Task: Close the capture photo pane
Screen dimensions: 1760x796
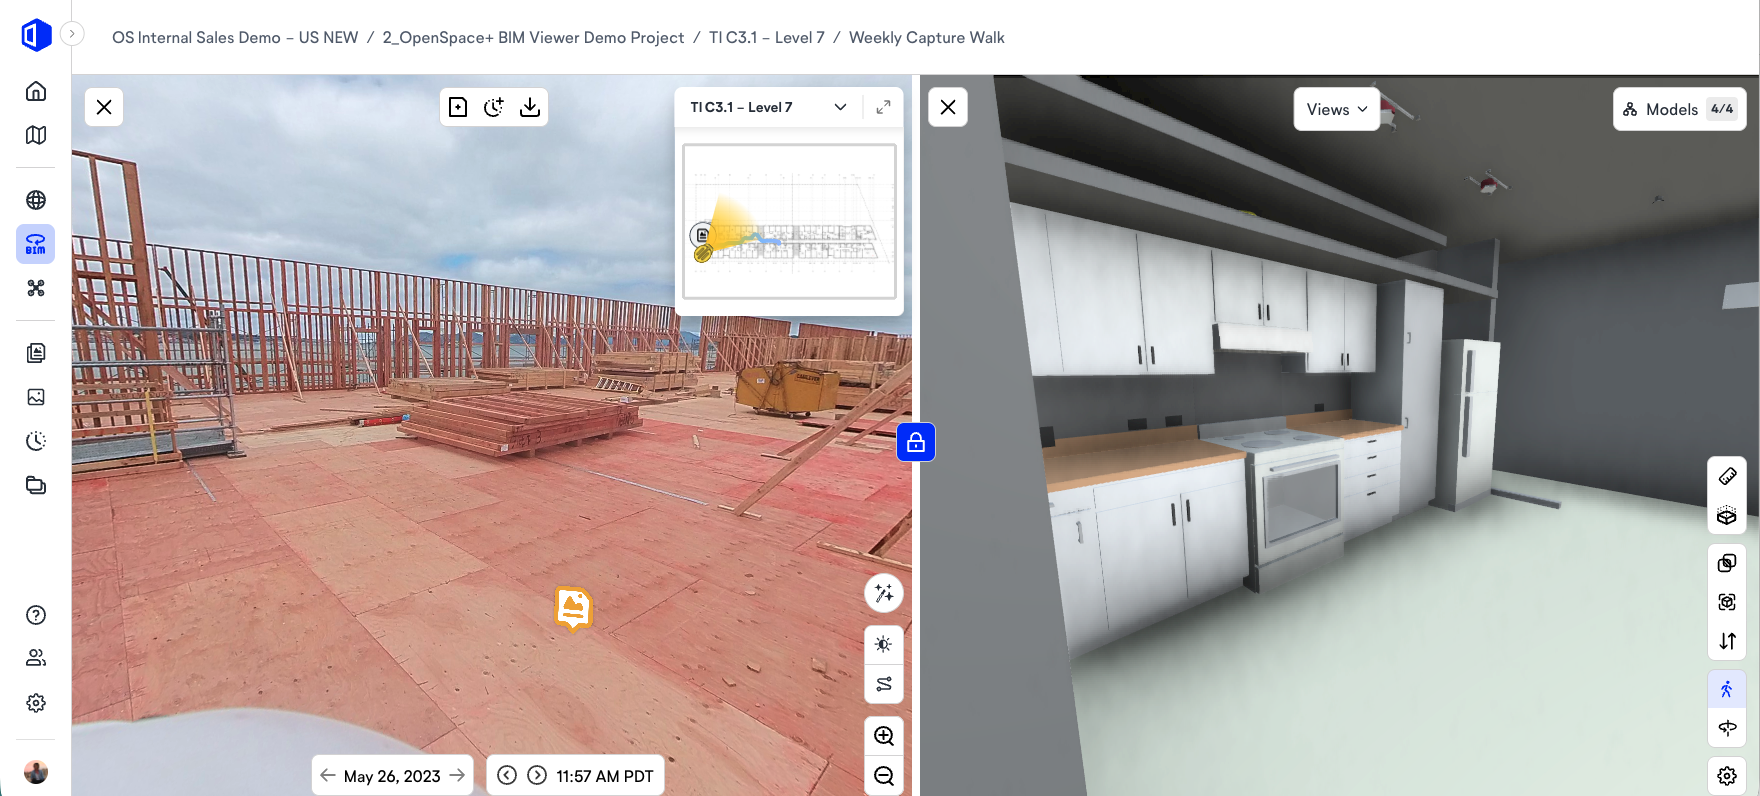Action: click(x=104, y=107)
